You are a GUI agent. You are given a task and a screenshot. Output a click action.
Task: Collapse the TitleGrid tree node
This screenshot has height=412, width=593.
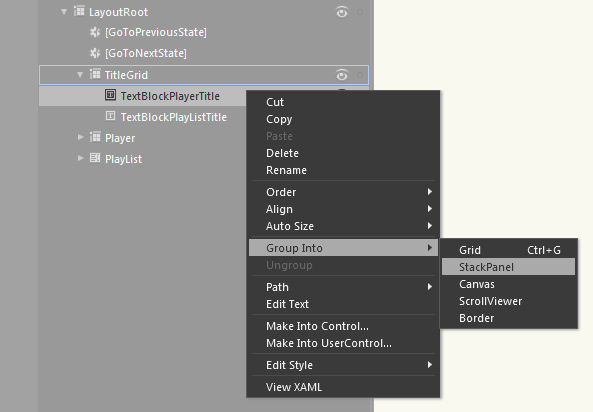(80, 75)
